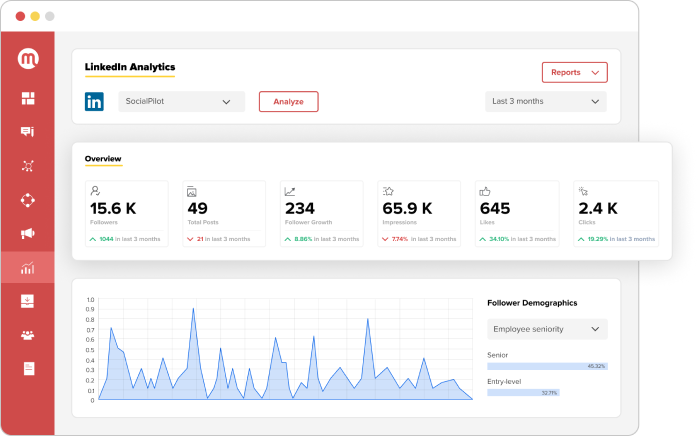Click the LinkedIn logo icon
This screenshot has width=699, height=436.
94,102
